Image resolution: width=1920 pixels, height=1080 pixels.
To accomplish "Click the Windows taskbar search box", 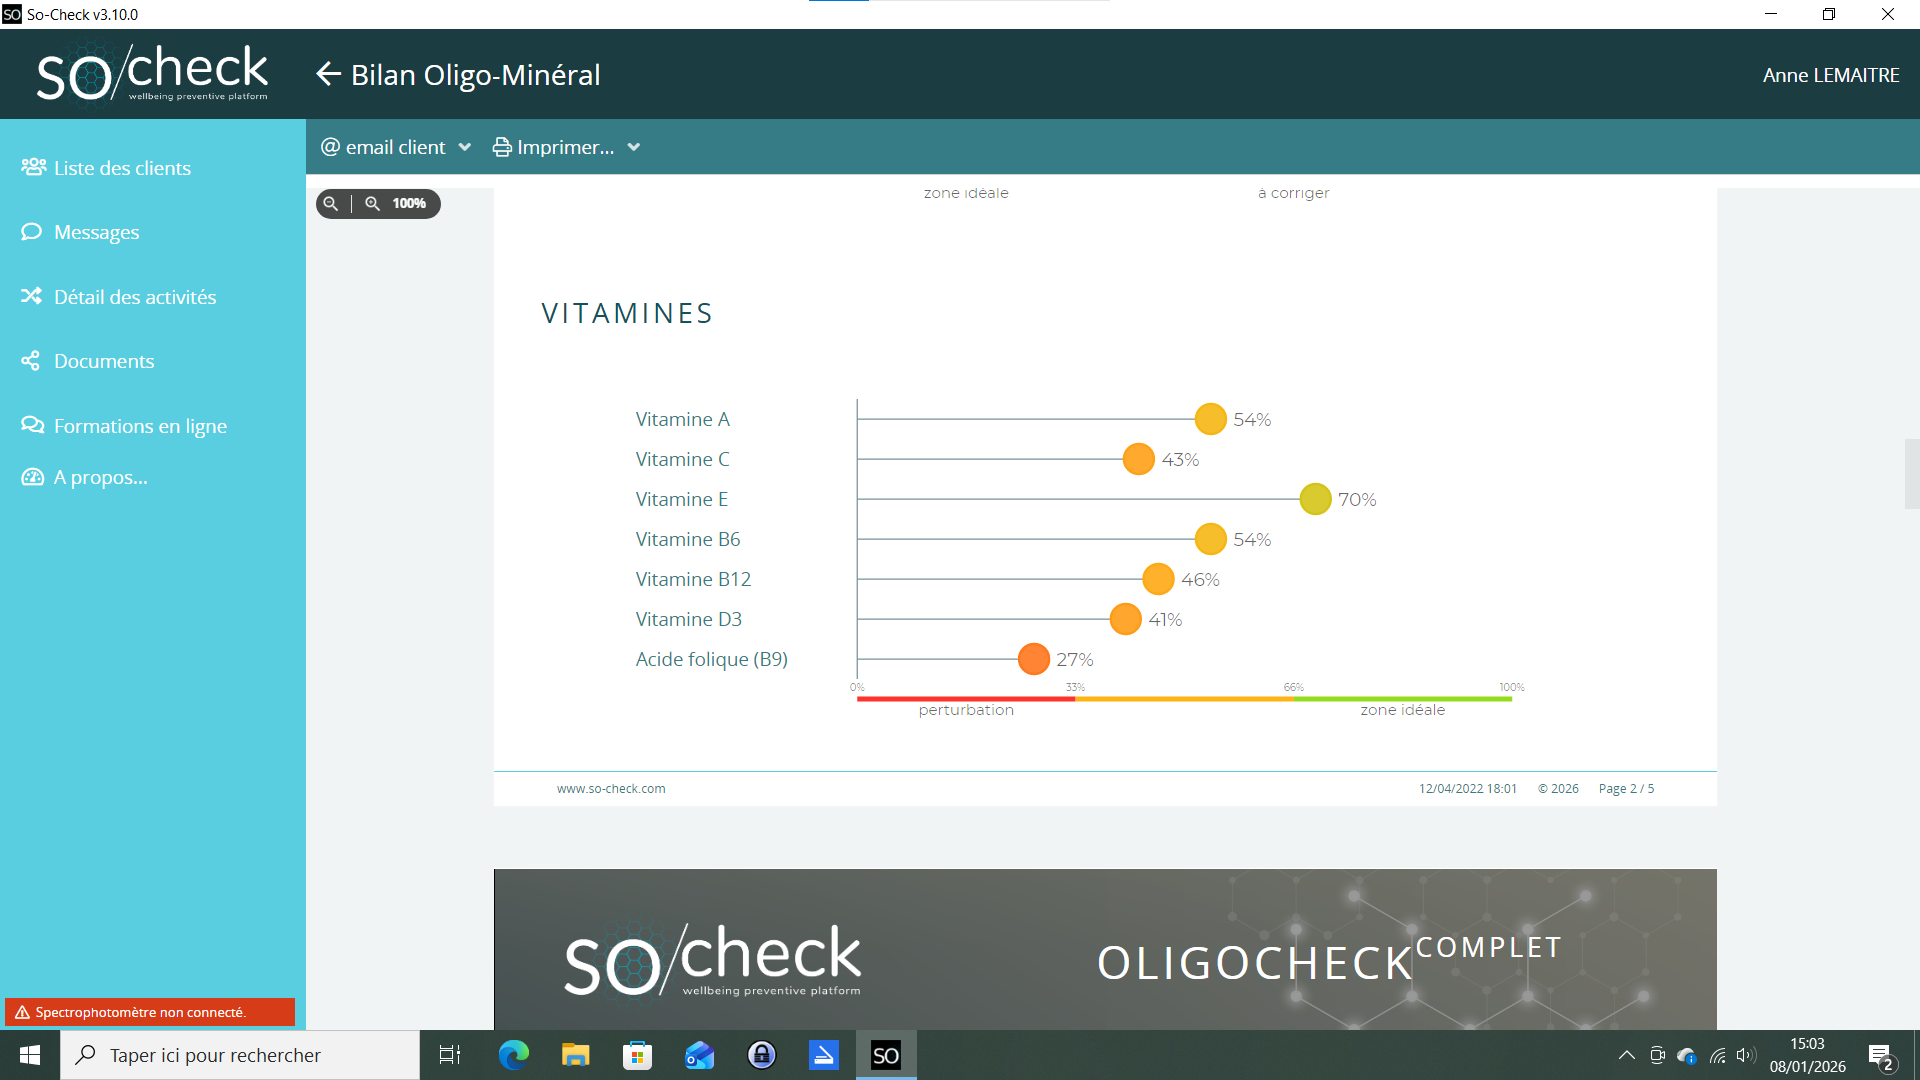I will point(240,1055).
